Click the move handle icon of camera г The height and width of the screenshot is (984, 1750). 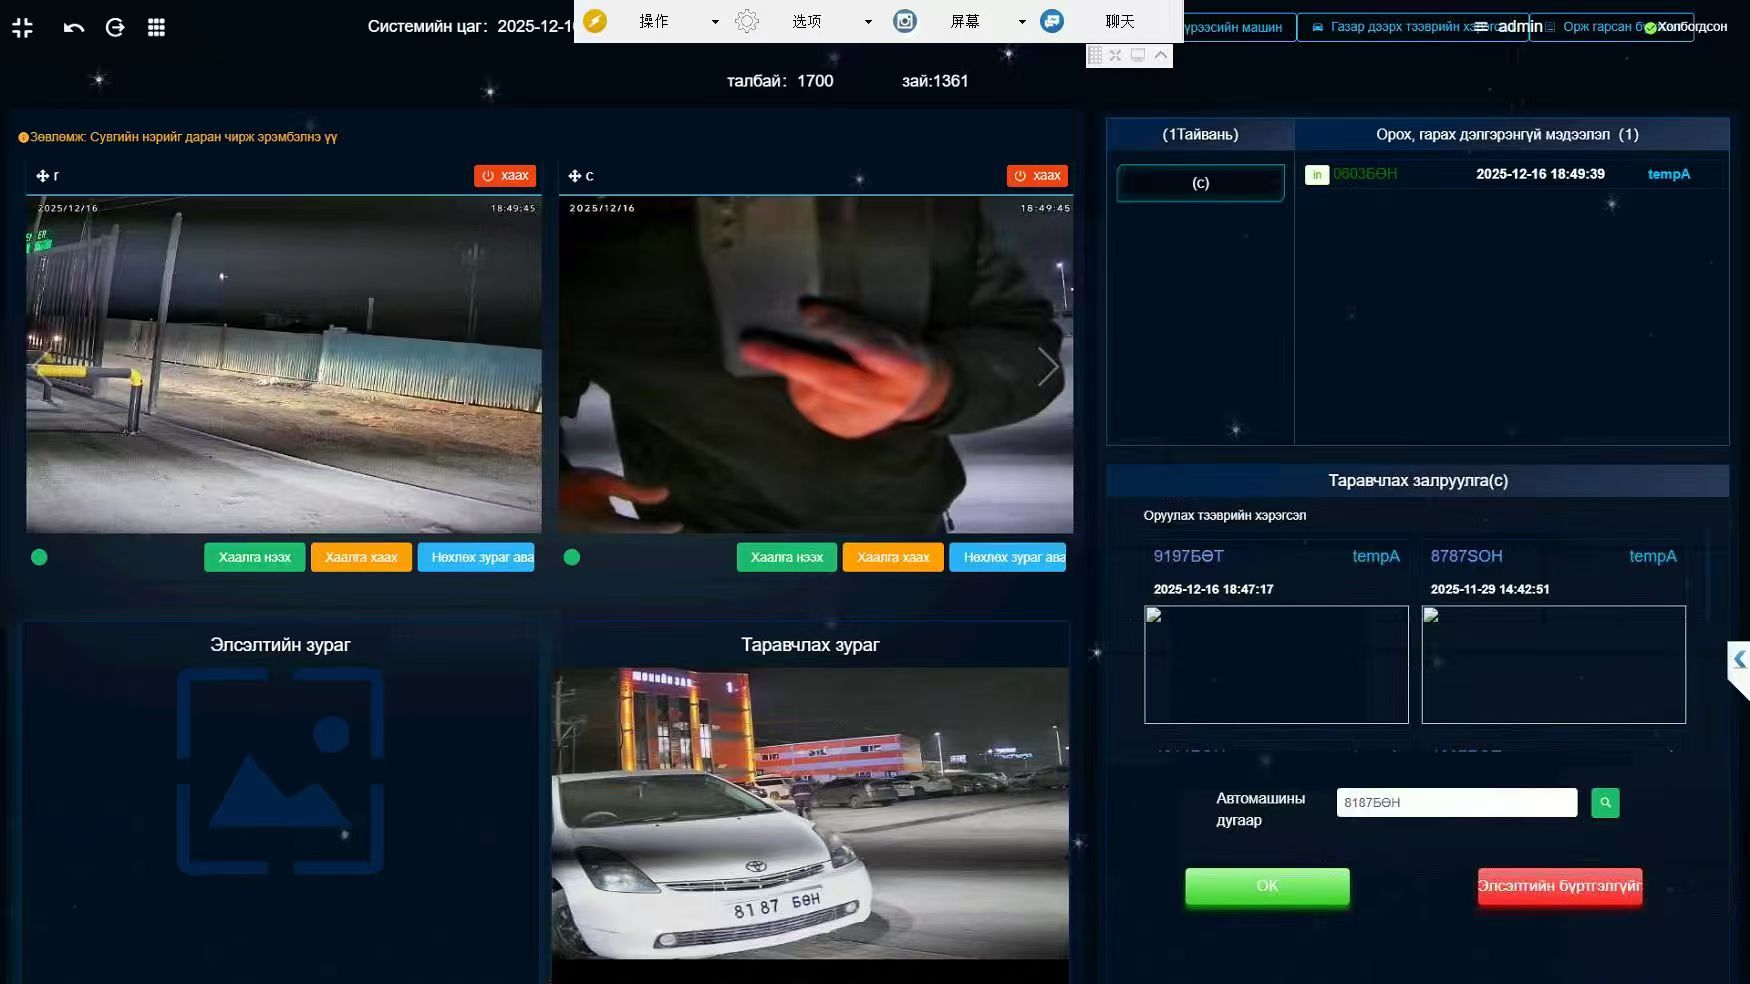click(43, 176)
